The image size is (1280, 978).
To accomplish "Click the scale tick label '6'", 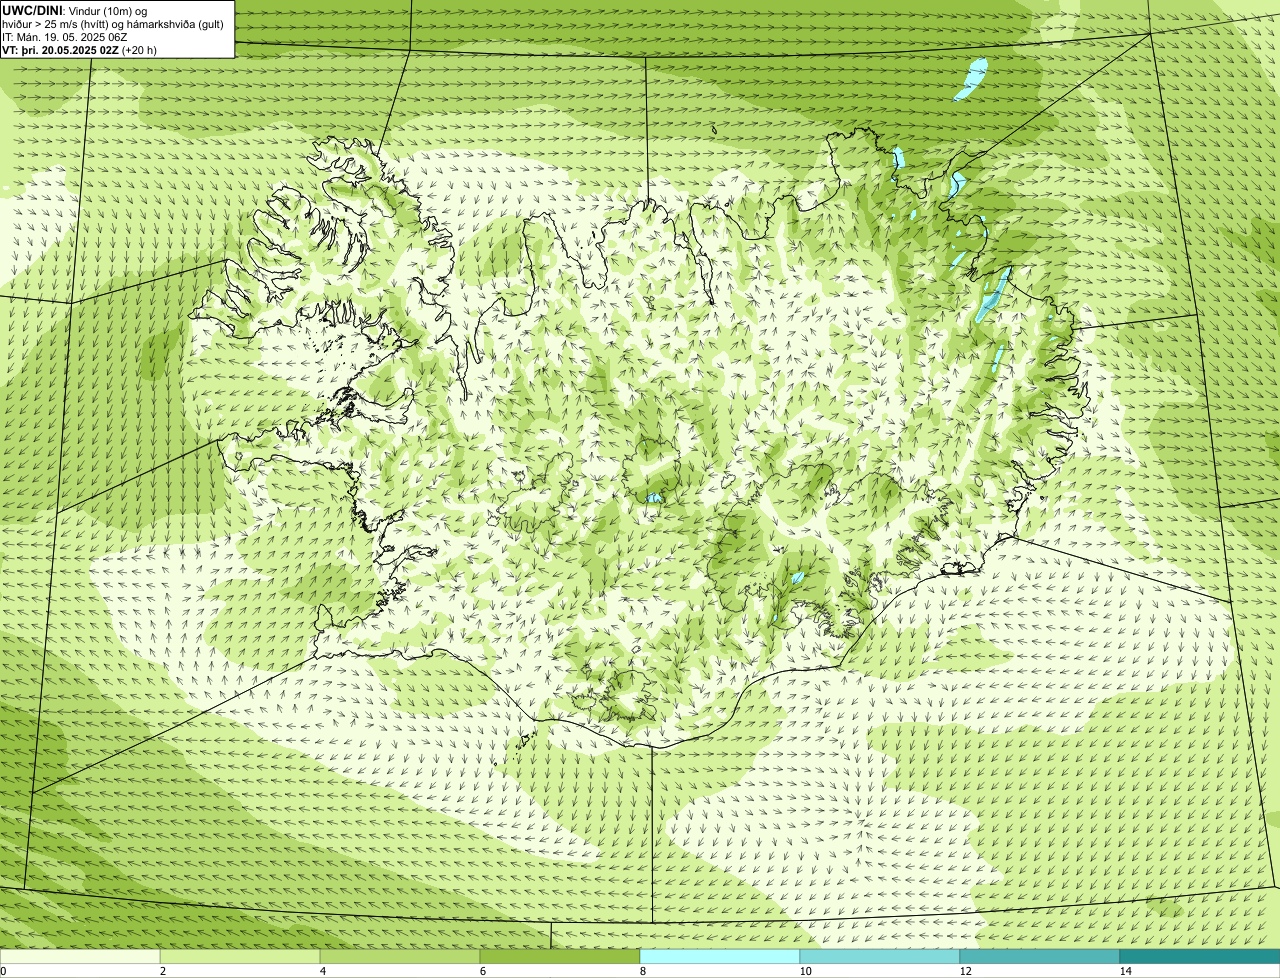I will coord(482,971).
